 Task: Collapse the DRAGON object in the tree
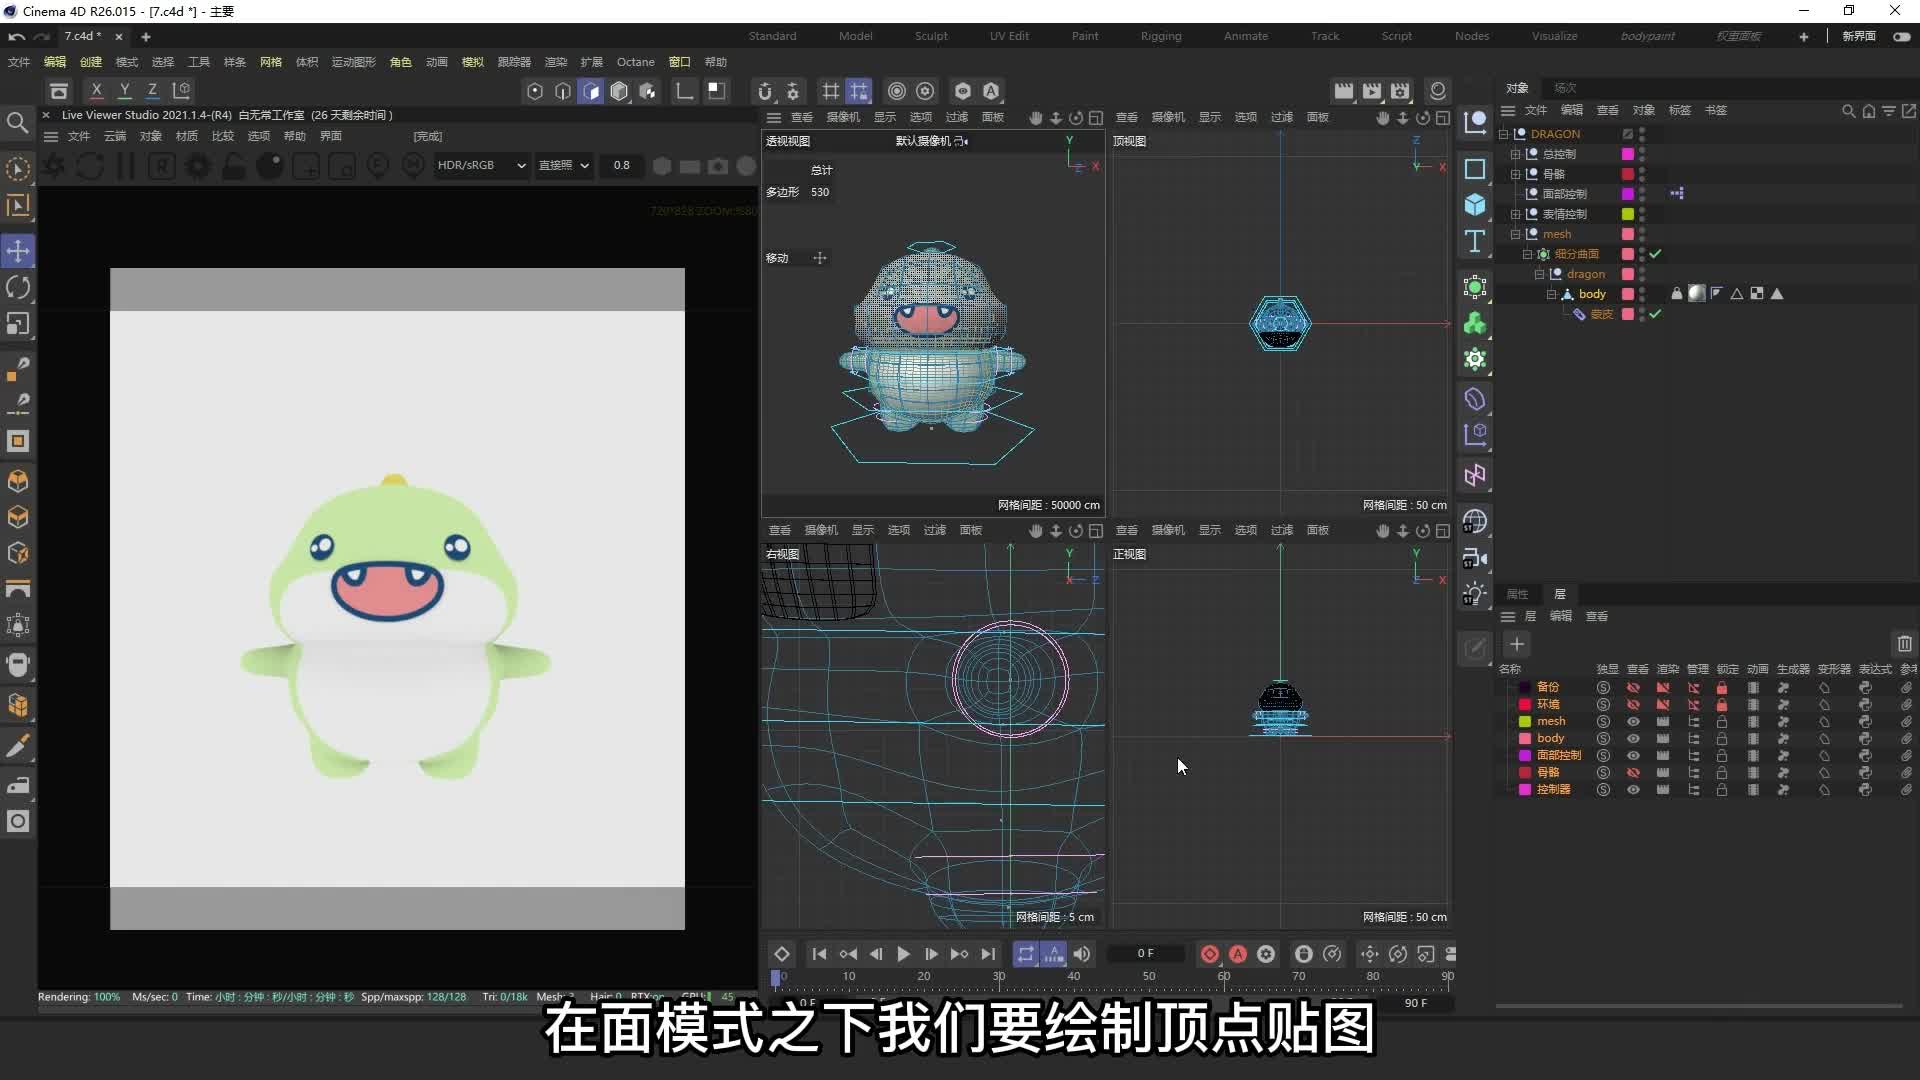point(1503,134)
